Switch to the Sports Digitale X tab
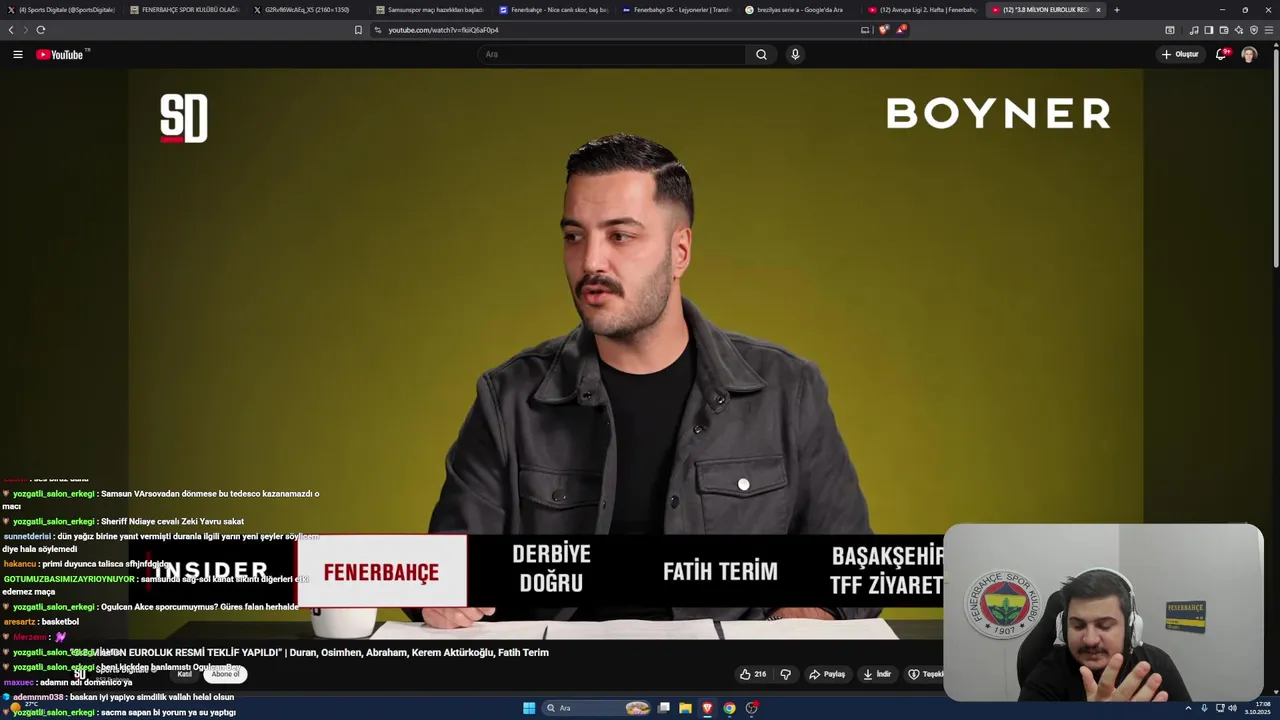Image resolution: width=1280 pixels, height=720 pixels. 62,10
